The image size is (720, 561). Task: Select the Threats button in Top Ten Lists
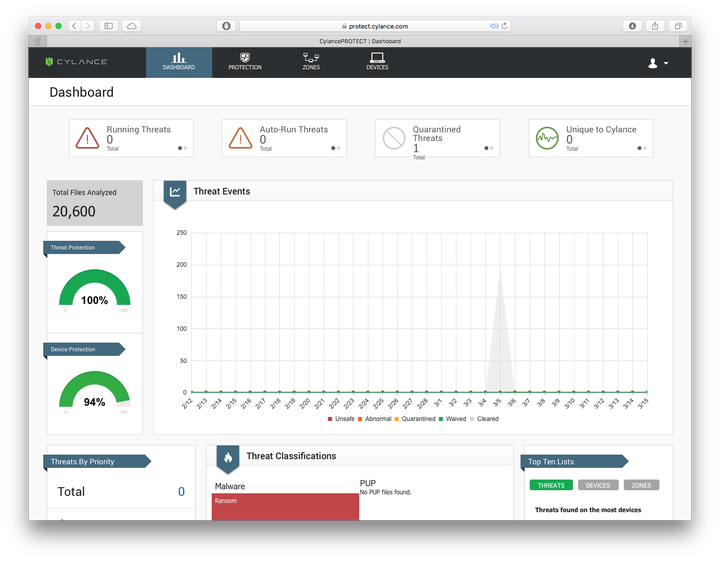551,485
